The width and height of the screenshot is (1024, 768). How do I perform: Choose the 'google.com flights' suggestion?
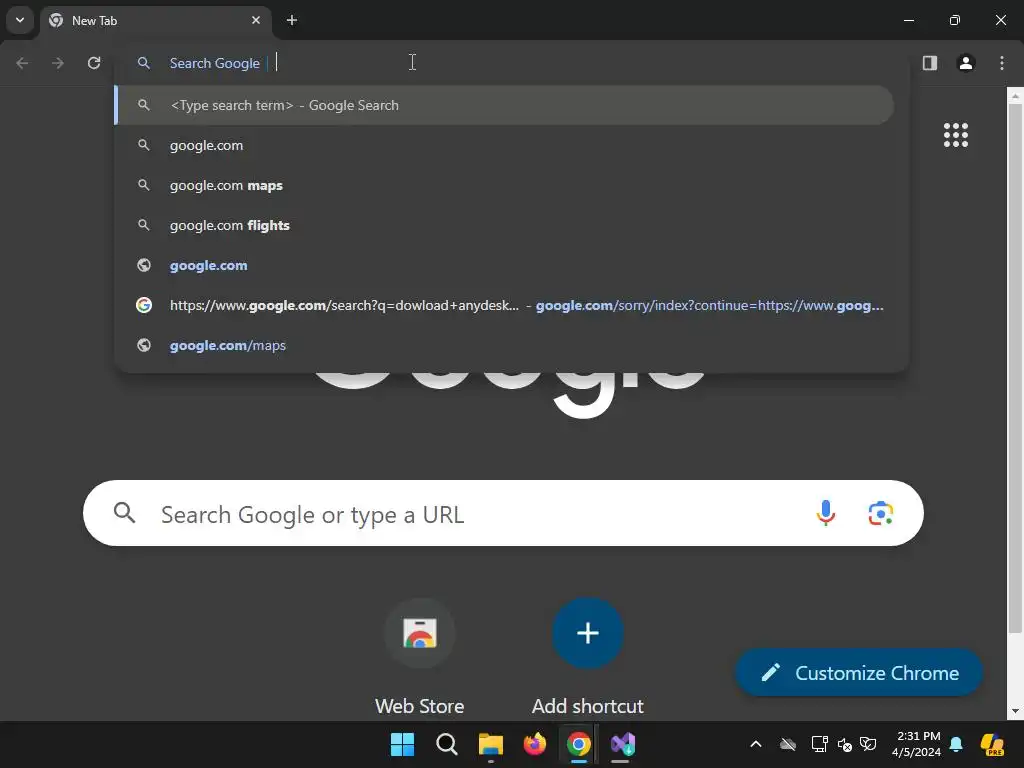[x=504, y=225]
